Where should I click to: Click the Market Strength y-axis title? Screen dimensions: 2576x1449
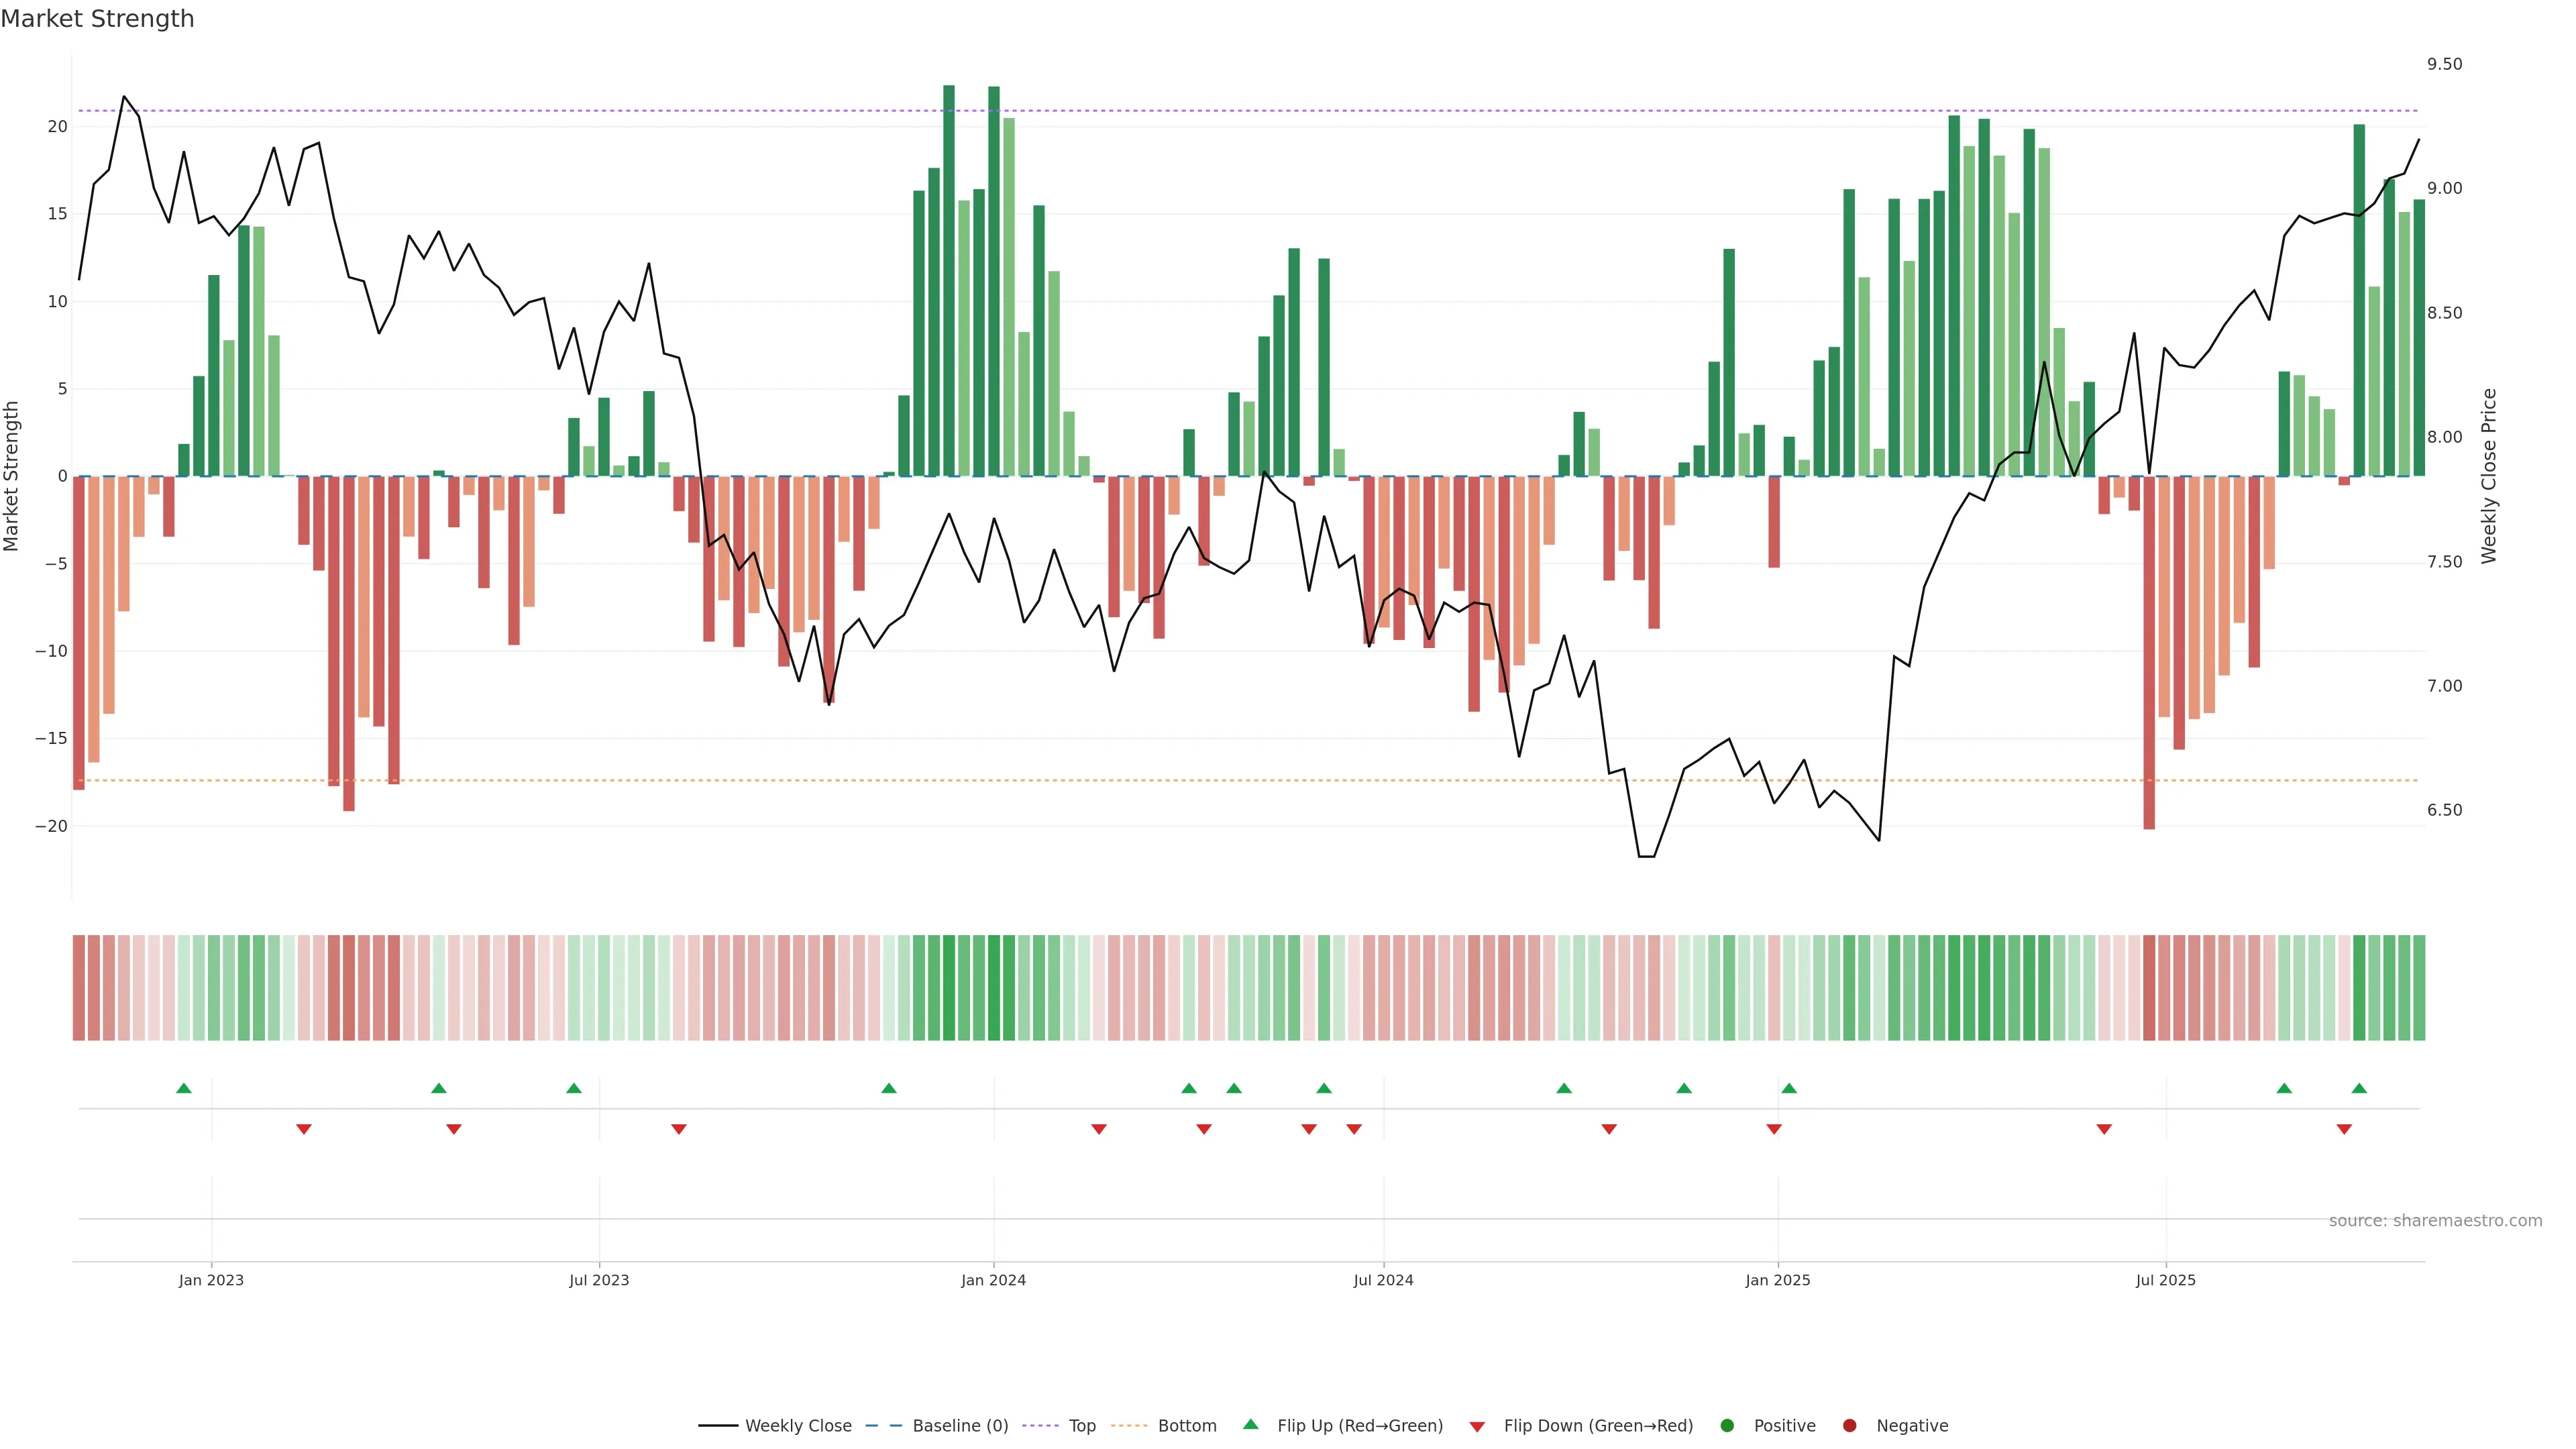pyautogui.click(x=12, y=476)
